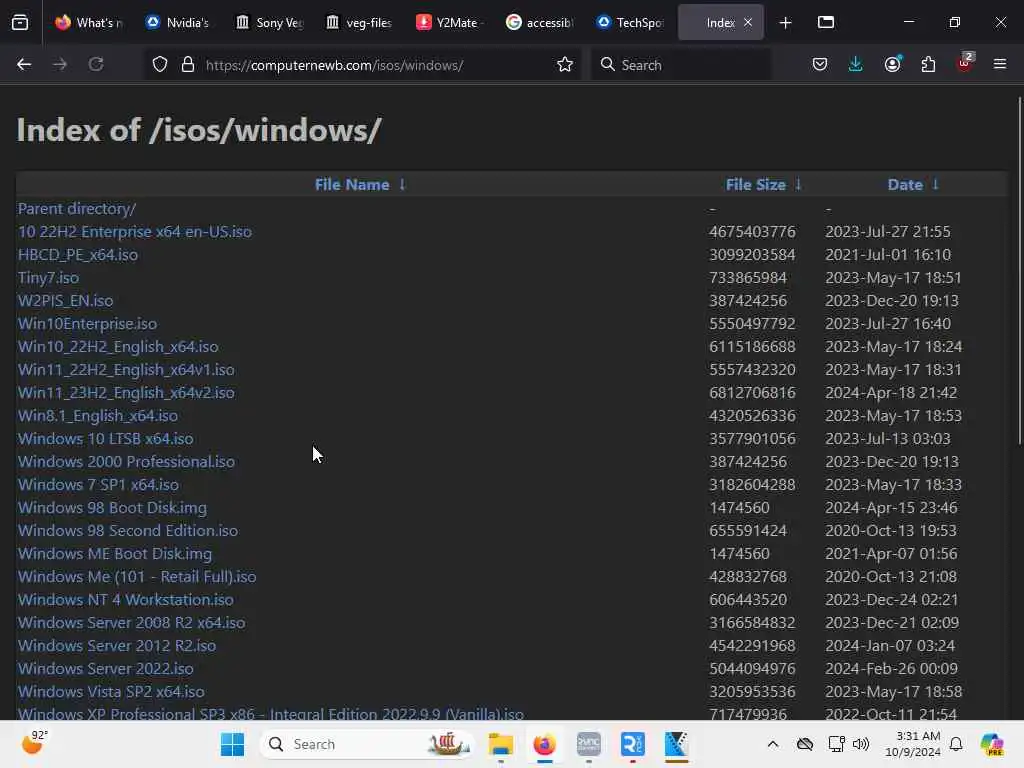This screenshot has width=1024, height=768.
Task: Click Windows Server 2022.iso link
Action: [x=106, y=669]
